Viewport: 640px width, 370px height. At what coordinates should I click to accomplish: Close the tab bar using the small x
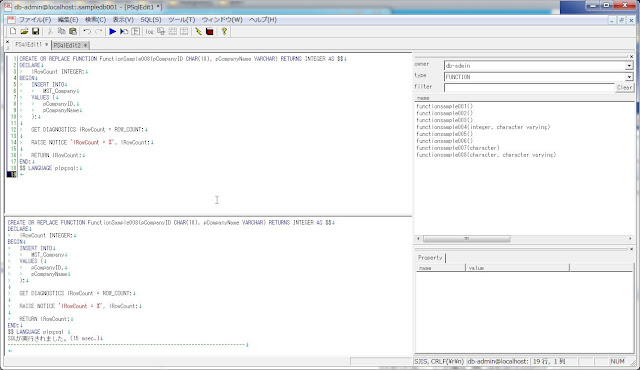click(7, 42)
